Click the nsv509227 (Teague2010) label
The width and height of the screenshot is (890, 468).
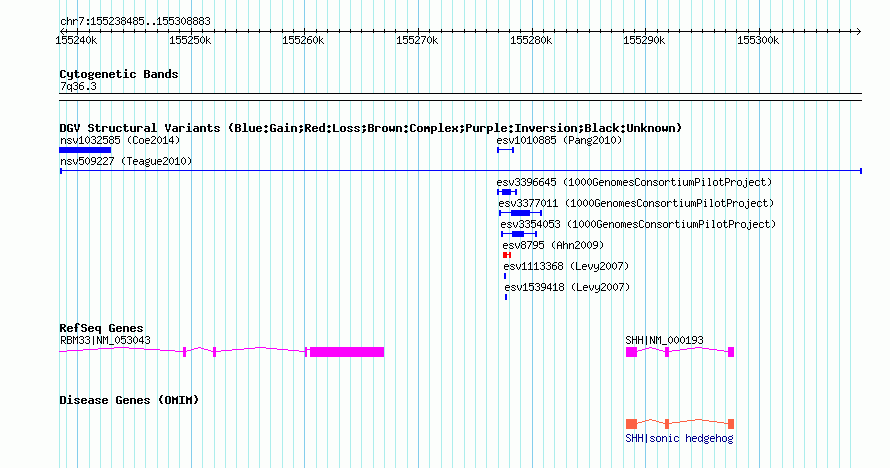click(126, 161)
